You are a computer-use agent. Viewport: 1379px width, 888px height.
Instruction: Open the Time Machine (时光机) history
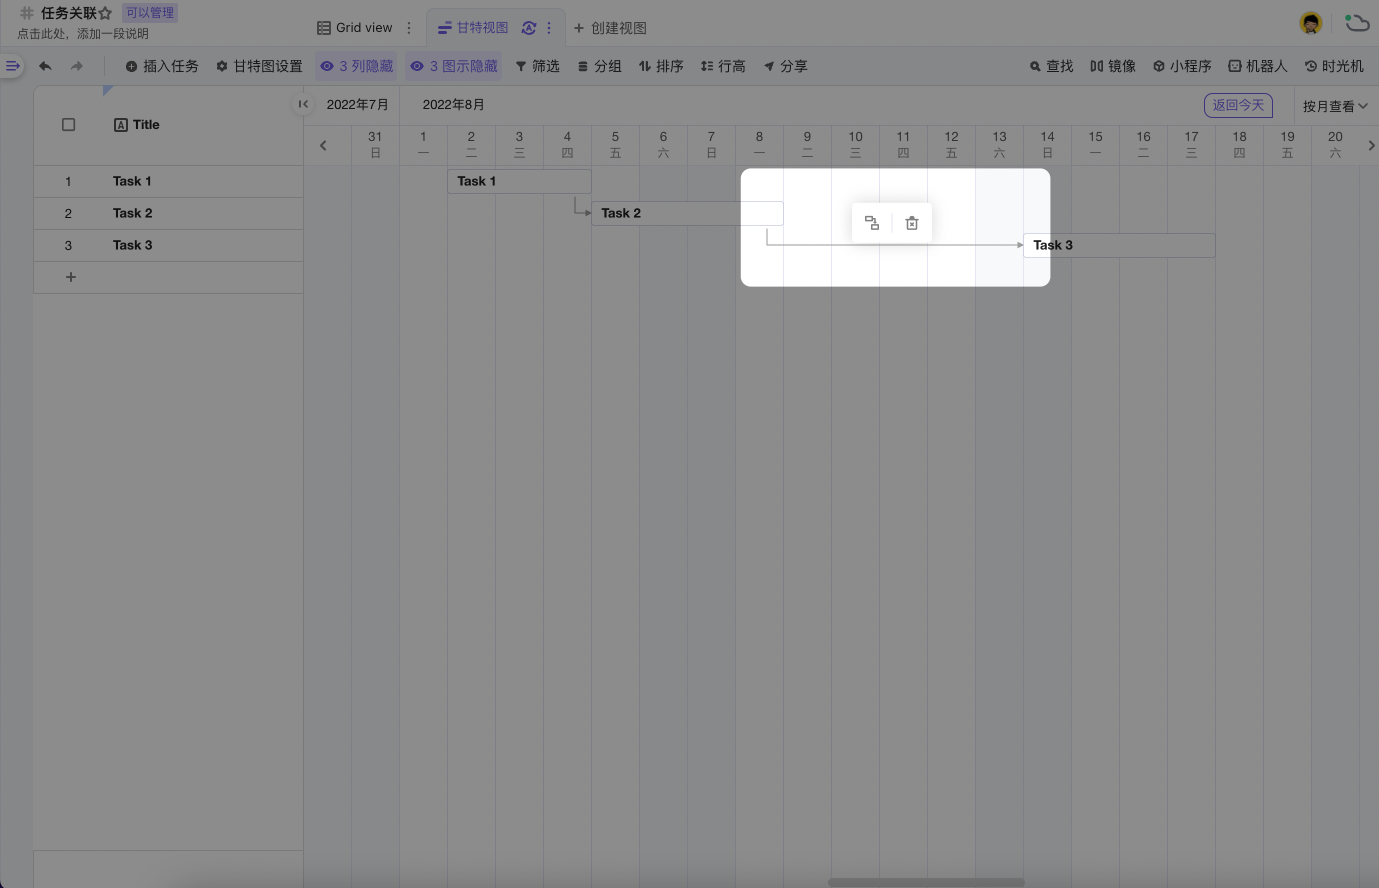pos(1334,66)
